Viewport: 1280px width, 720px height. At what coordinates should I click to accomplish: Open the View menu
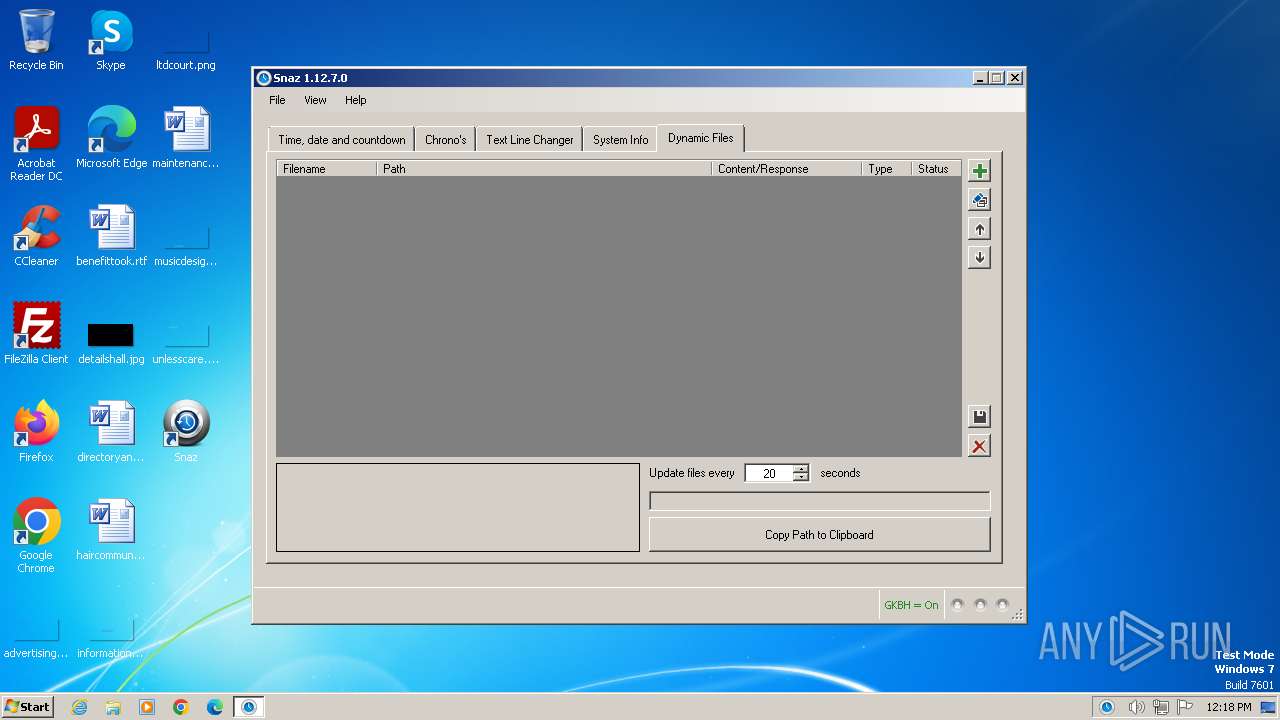(x=315, y=100)
